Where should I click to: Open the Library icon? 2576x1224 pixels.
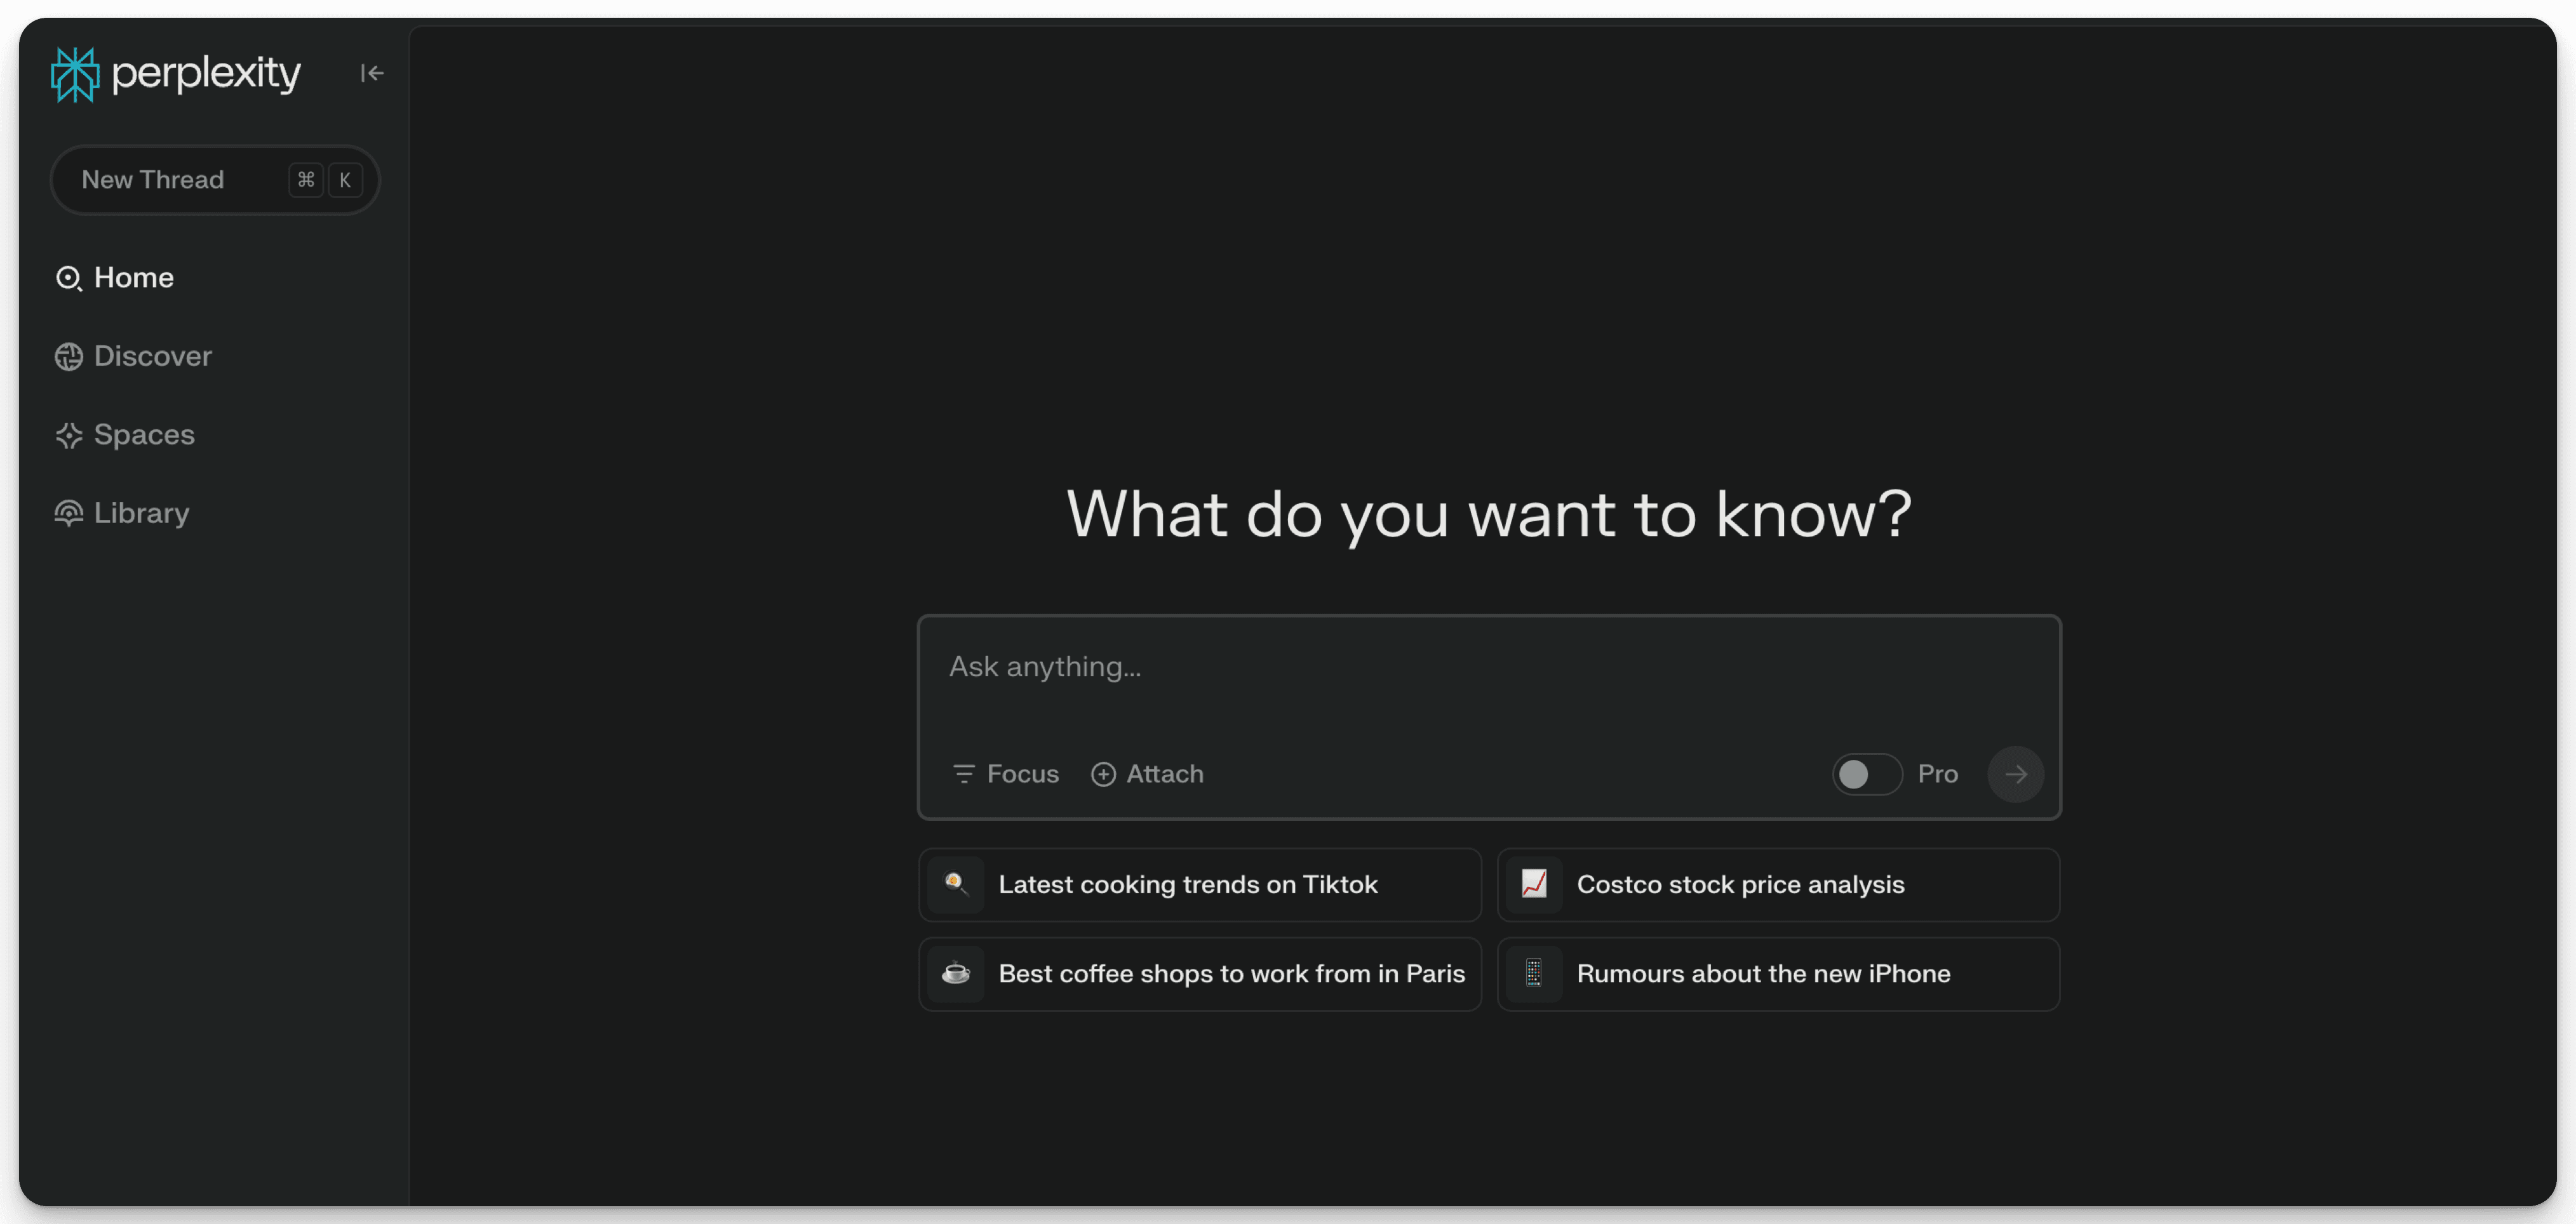(x=68, y=513)
